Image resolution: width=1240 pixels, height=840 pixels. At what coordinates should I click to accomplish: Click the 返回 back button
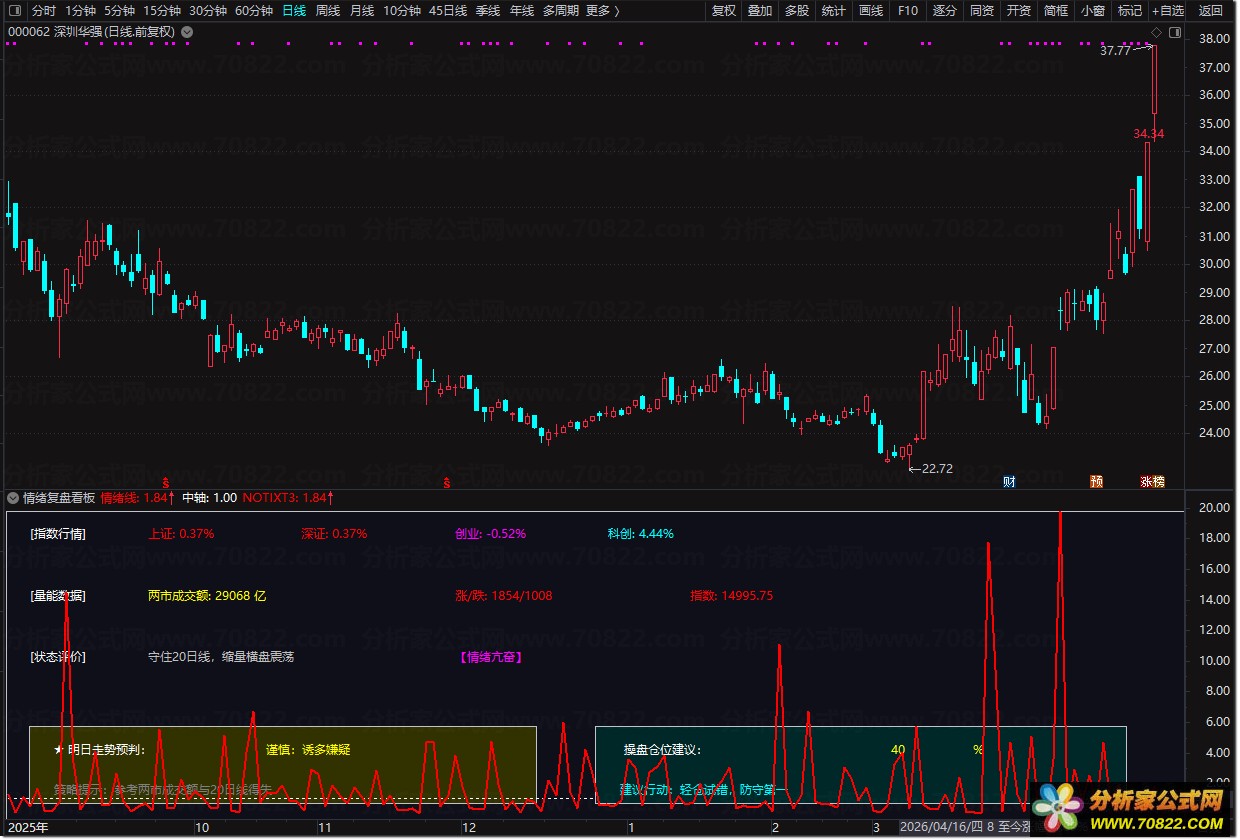coord(1211,11)
